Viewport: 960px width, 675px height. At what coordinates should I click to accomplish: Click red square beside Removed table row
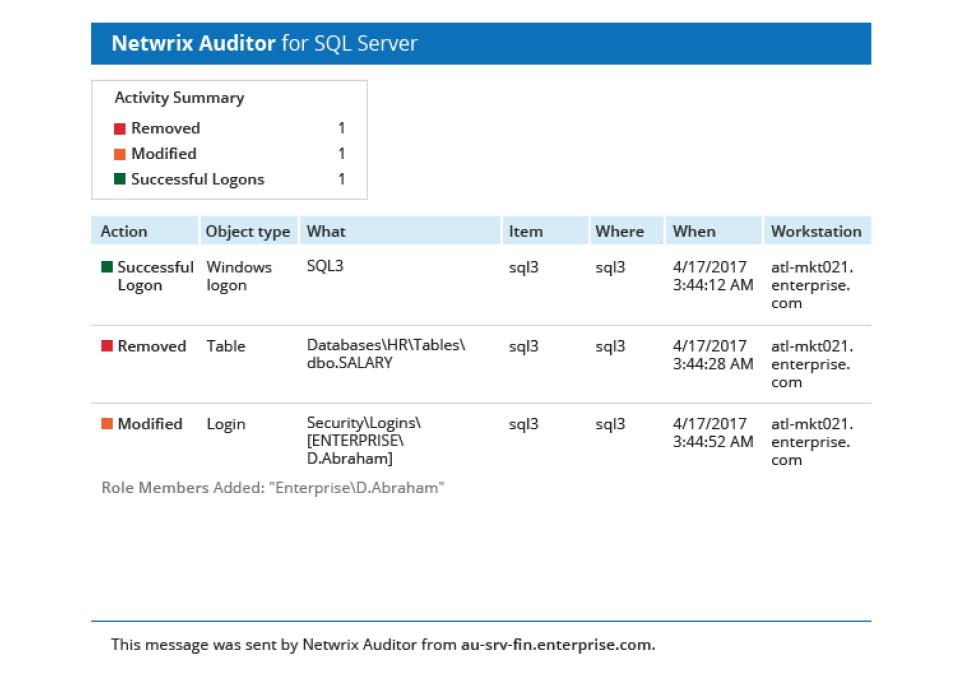(107, 346)
